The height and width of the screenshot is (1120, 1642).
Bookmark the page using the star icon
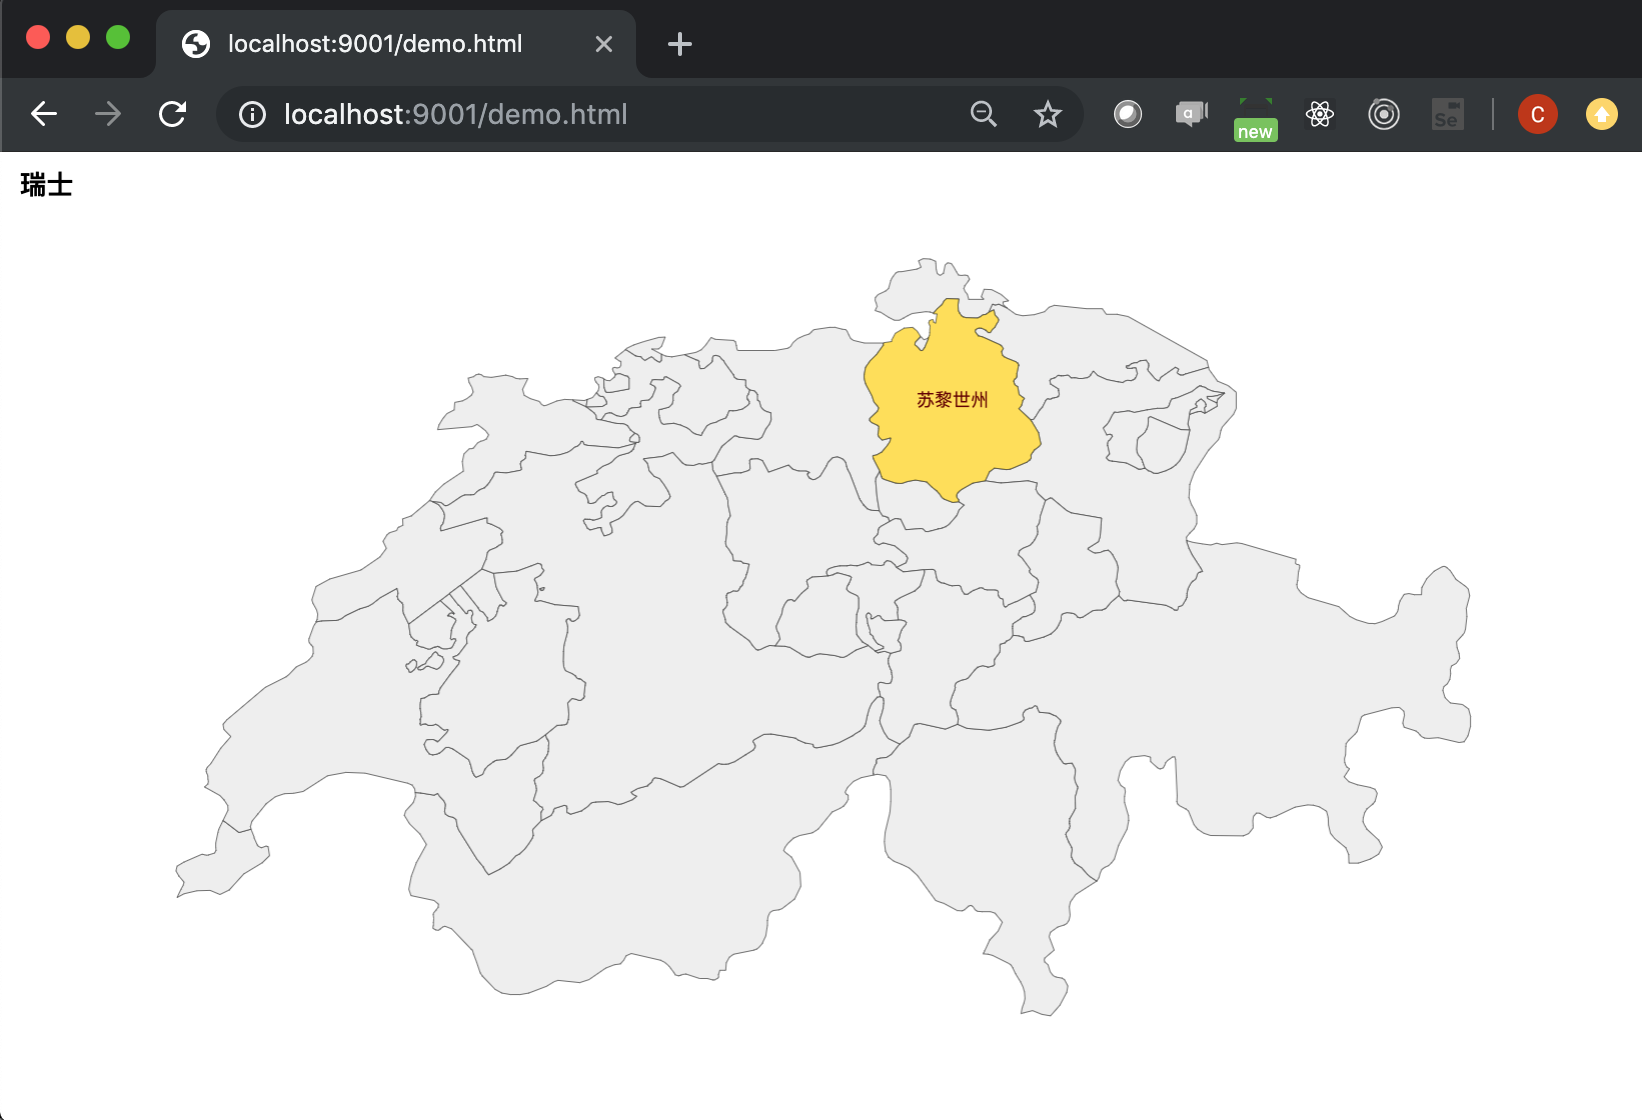[x=1047, y=114]
